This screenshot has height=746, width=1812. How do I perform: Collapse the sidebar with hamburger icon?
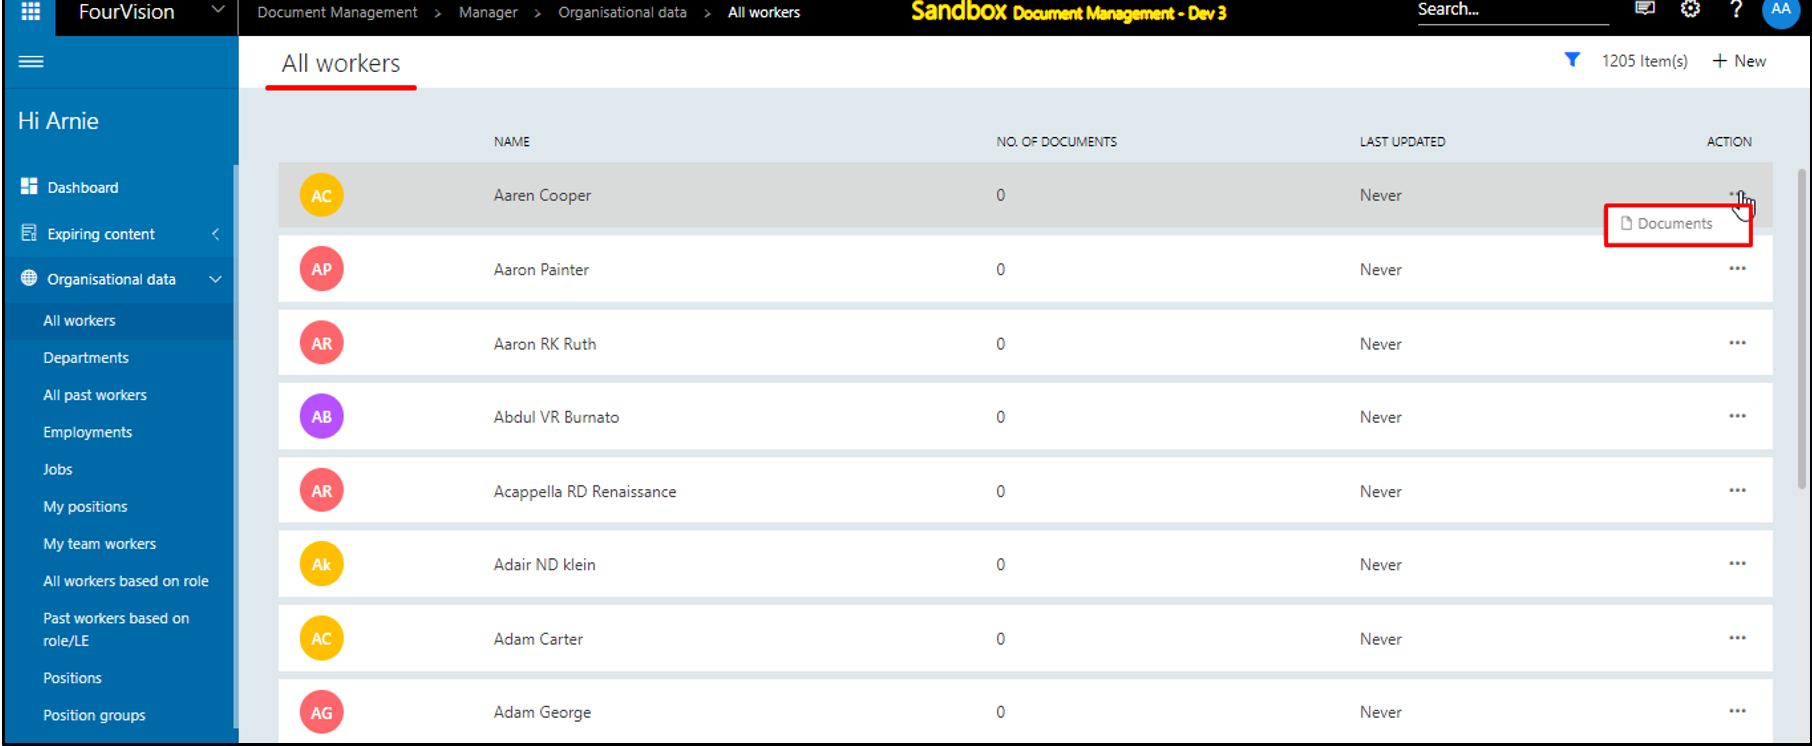31,62
